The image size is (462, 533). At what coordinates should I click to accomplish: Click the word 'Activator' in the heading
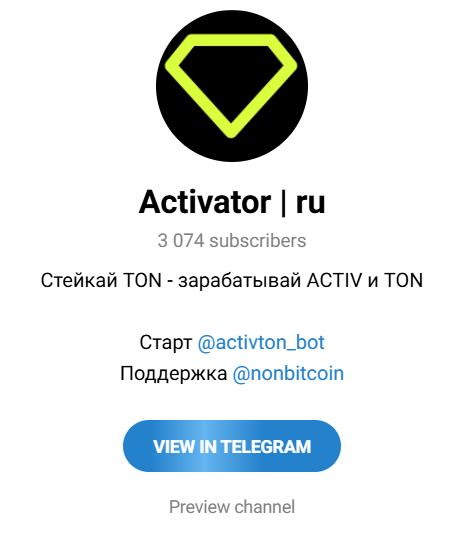(x=205, y=202)
